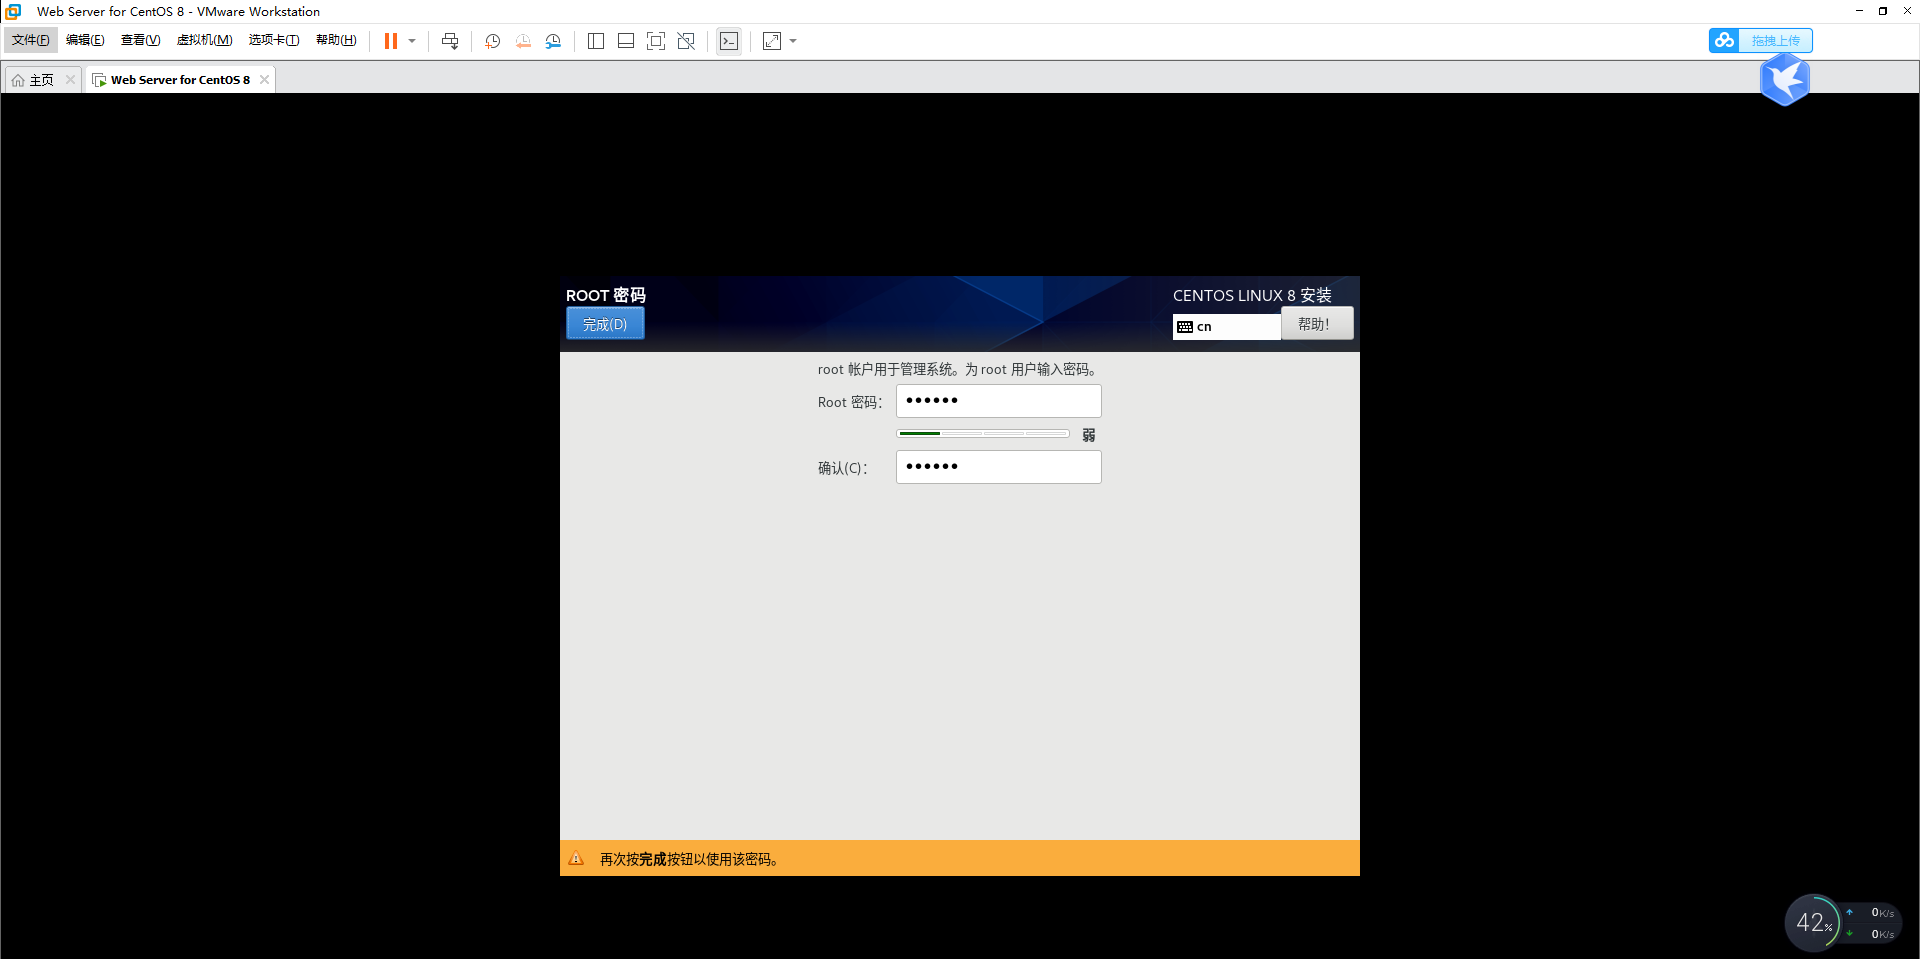Focus the Root 密码 password field
This screenshot has width=1920, height=959.
(998, 401)
